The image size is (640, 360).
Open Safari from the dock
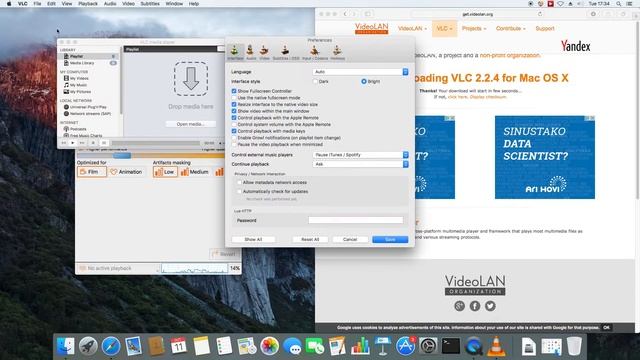(x=111, y=347)
